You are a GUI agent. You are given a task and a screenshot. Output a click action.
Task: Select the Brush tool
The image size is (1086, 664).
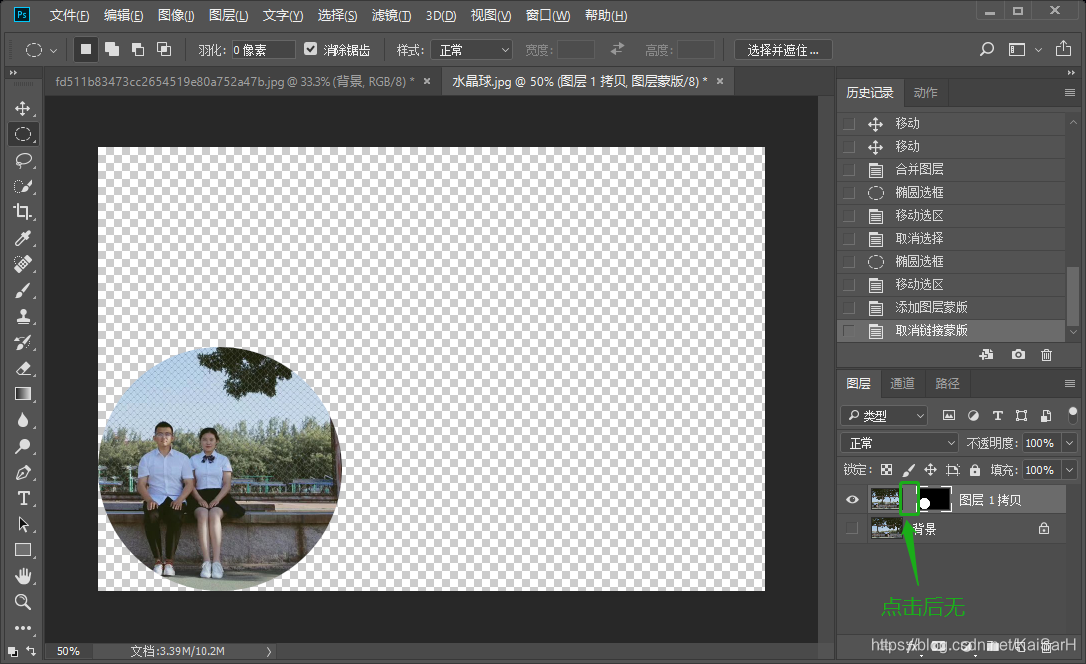[23, 290]
